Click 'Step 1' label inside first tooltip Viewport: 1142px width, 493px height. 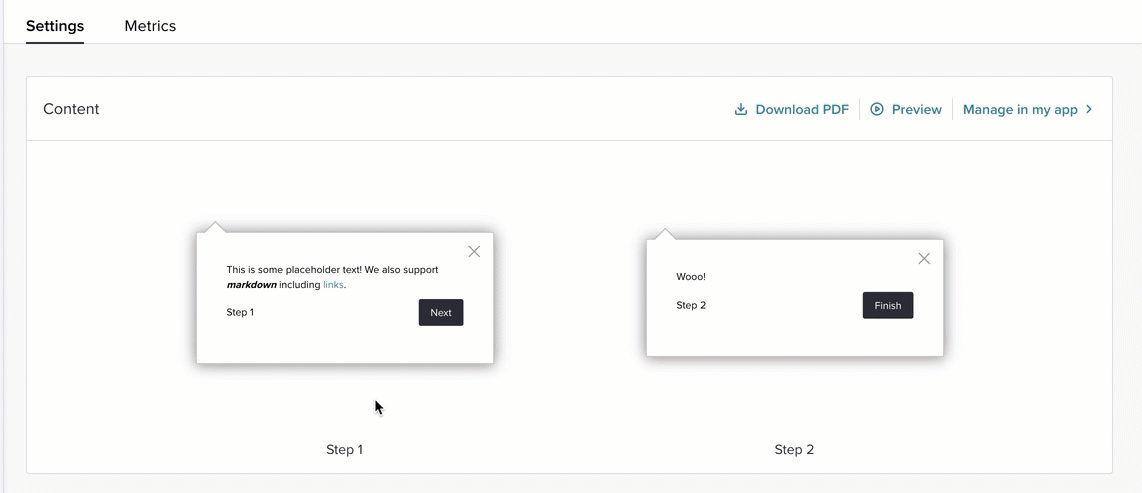click(240, 312)
